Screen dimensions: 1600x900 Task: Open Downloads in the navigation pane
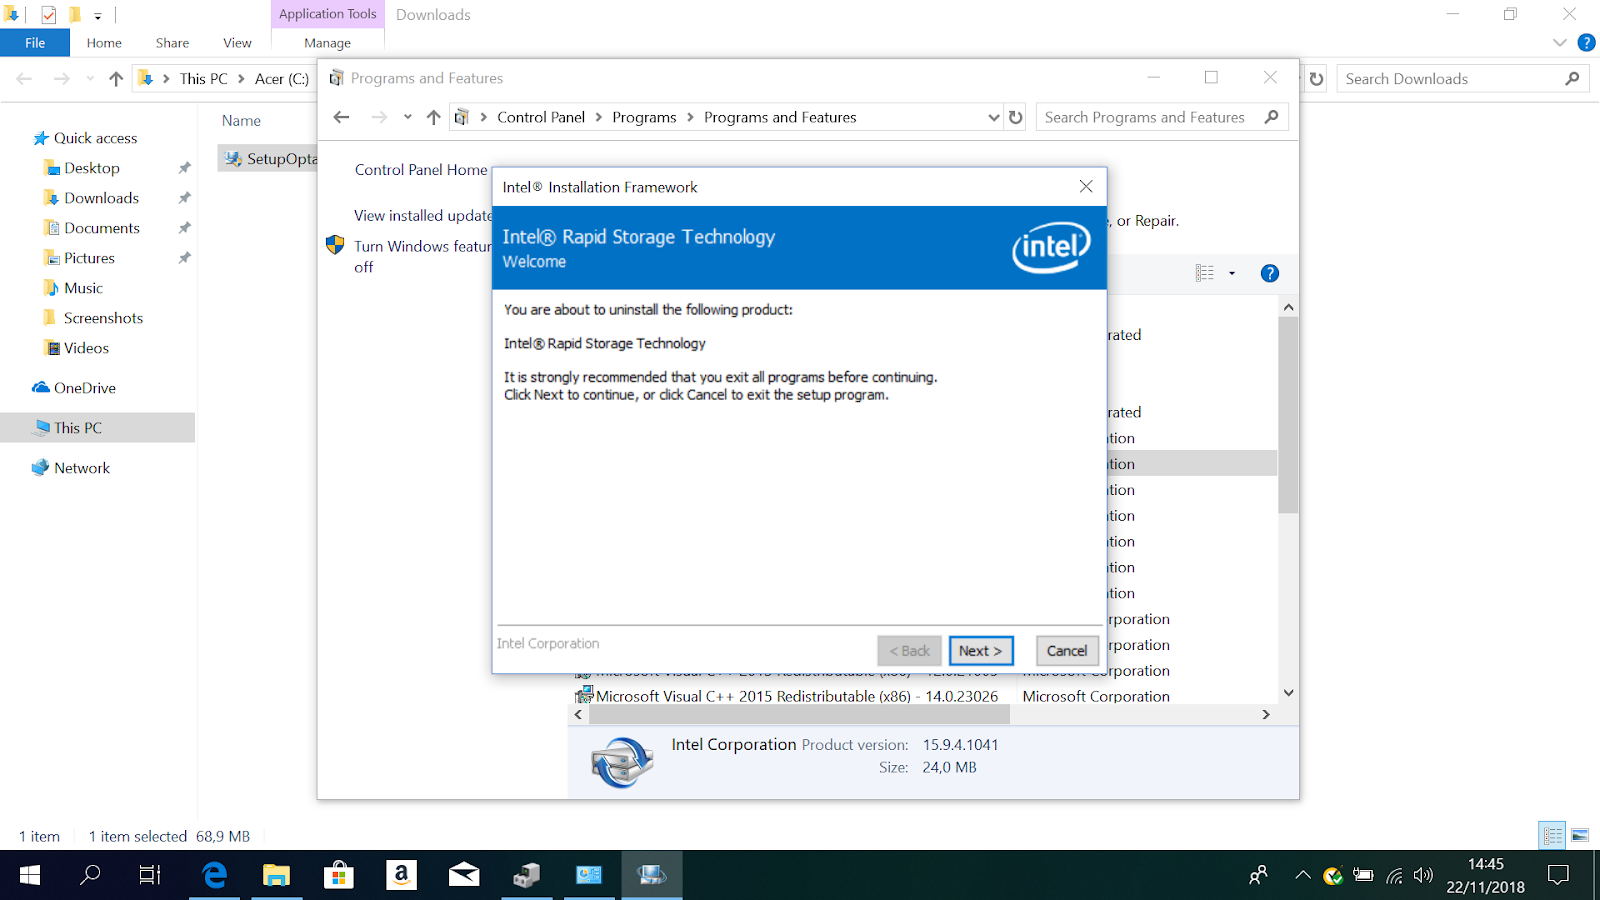point(101,198)
